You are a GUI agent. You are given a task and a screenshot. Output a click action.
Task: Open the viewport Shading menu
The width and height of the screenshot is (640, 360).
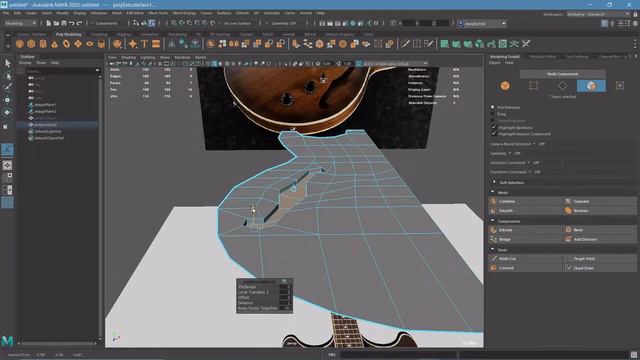click(128, 58)
